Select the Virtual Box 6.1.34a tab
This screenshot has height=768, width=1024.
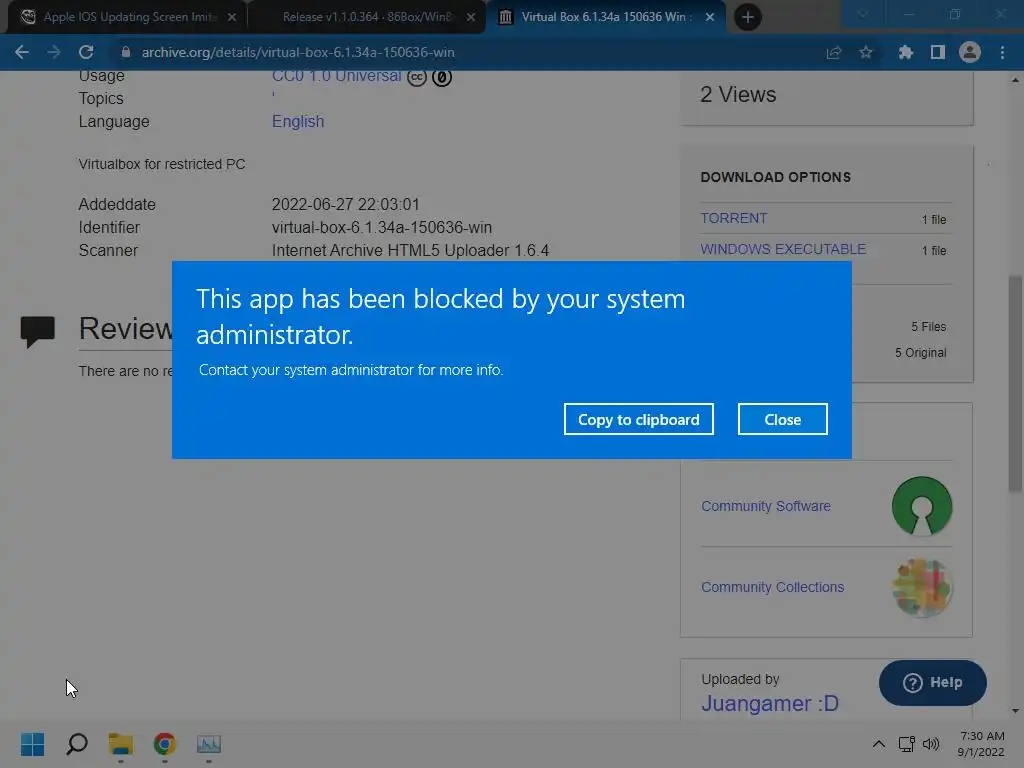(604, 17)
